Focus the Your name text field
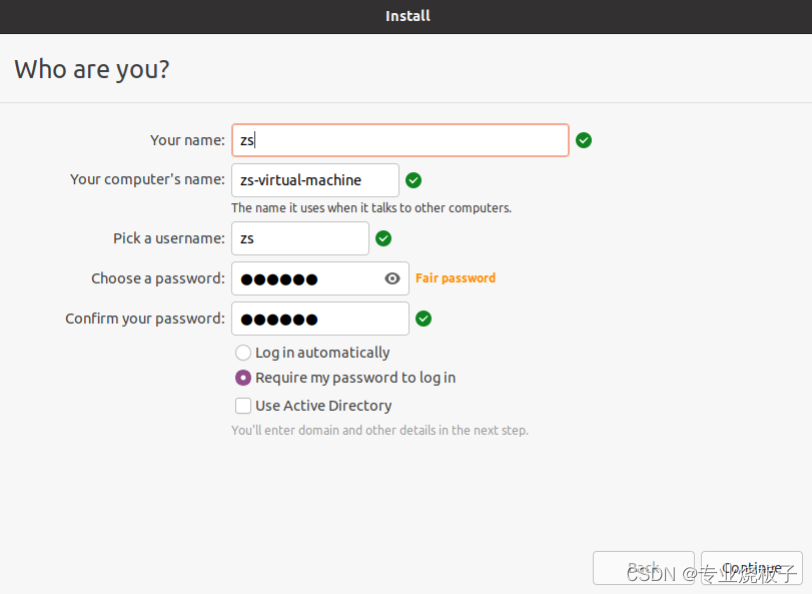This screenshot has width=812, height=594. coord(400,140)
